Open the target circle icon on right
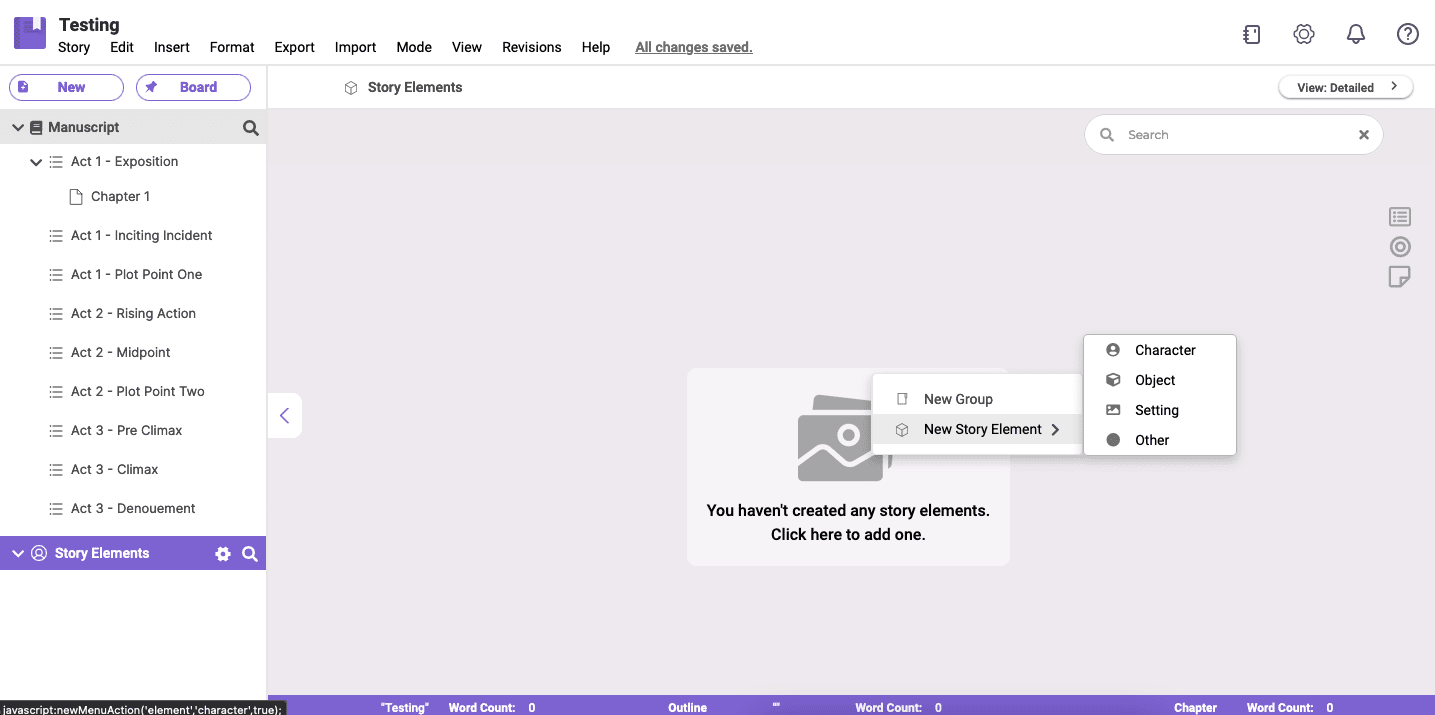1435x715 pixels. point(1400,247)
